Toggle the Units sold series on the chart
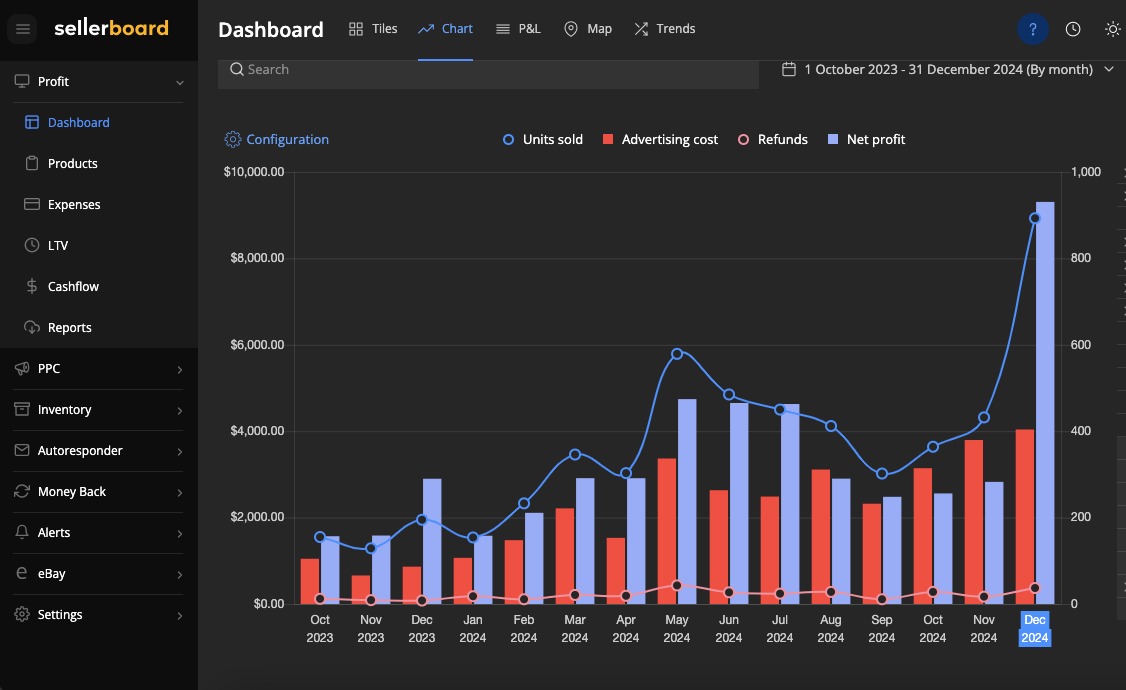Image resolution: width=1126 pixels, height=690 pixels. (x=543, y=139)
